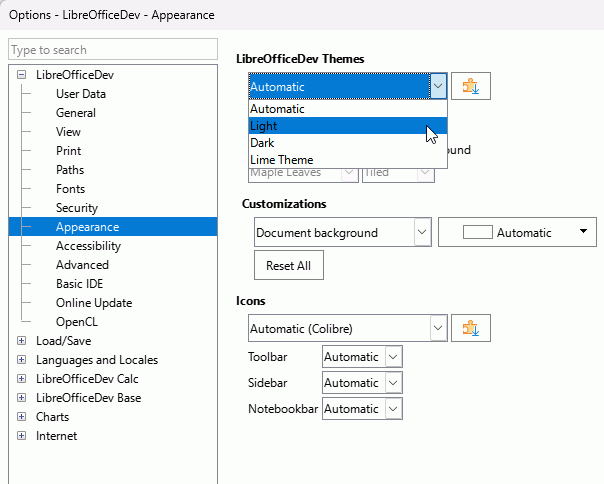The height and width of the screenshot is (484, 604).
Task: Select Advanced in the options tree
Action: [82, 265]
